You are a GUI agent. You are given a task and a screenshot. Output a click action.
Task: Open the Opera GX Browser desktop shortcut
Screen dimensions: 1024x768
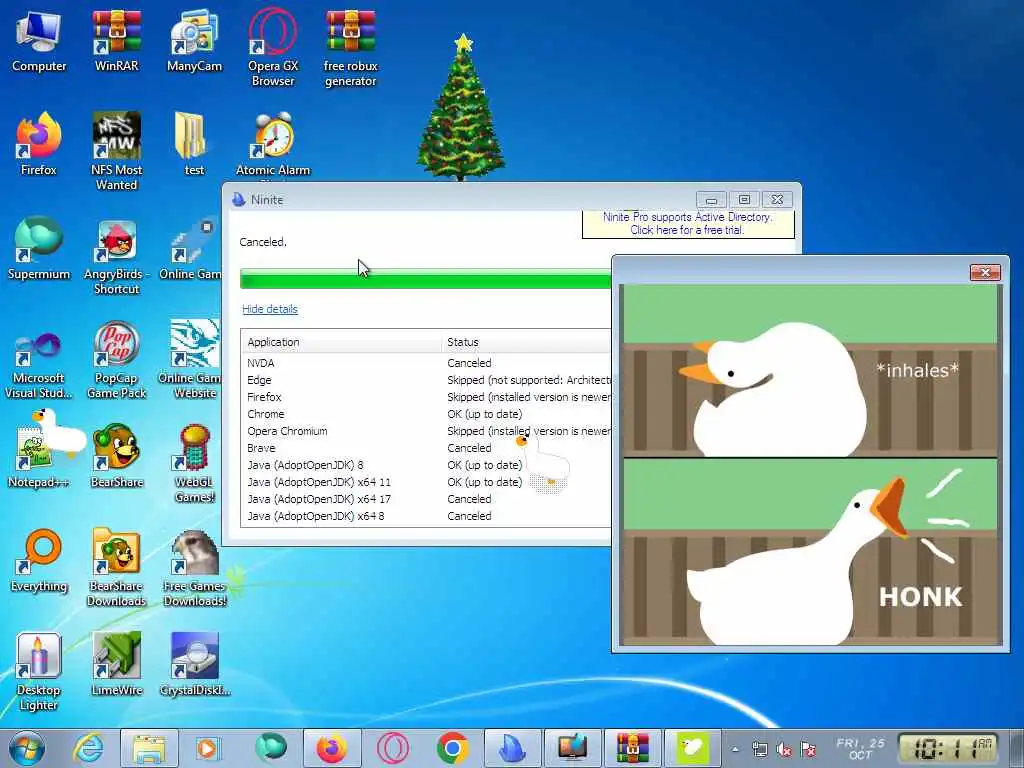click(x=272, y=47)
